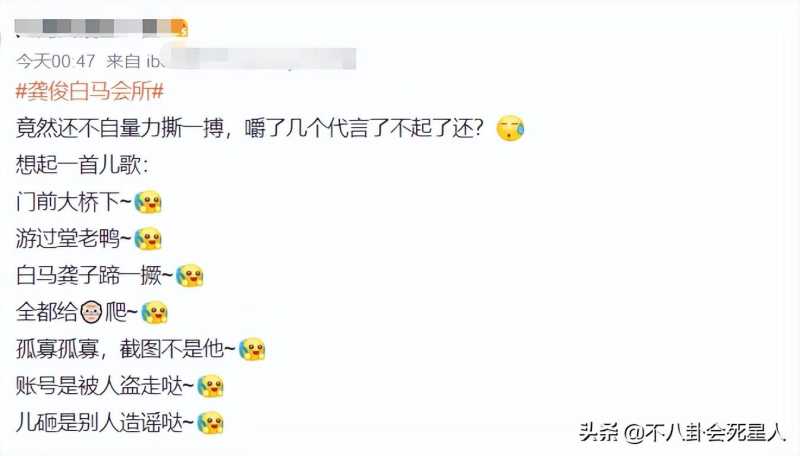800x456 pixels.
Task: Click the text 儿砸是别人造谣哒
Action: click(99, 423)
